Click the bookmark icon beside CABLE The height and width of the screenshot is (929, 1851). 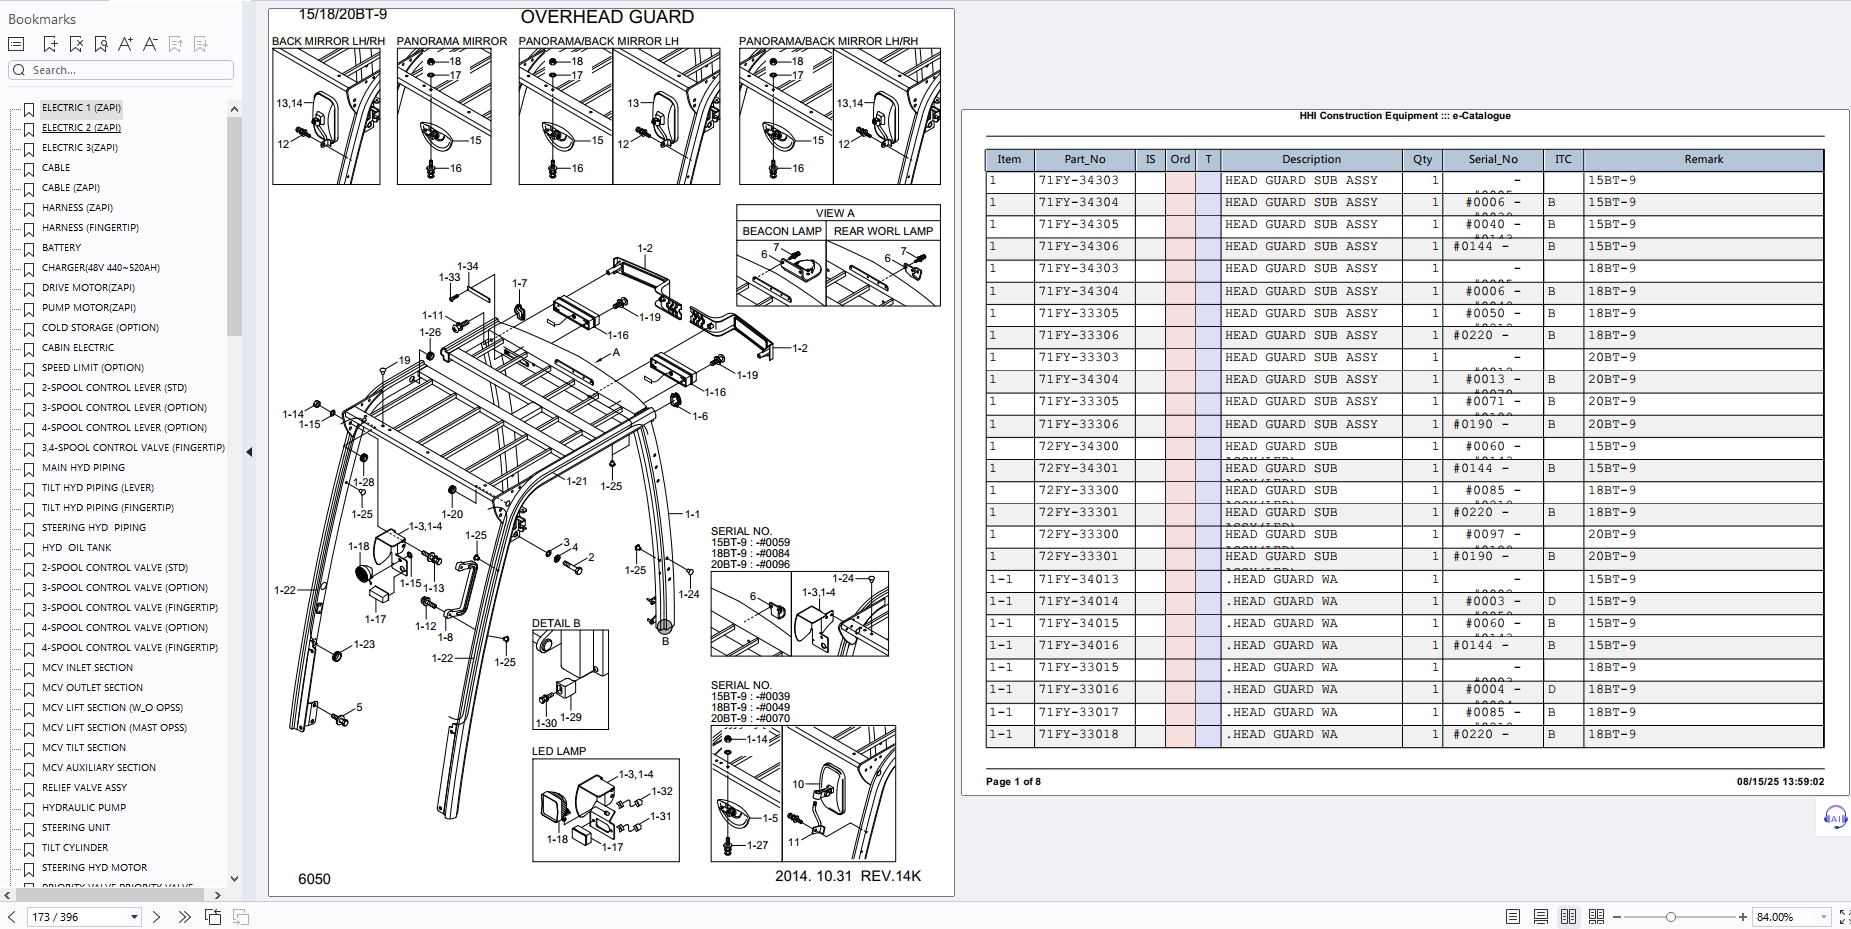tap(29, 169)
